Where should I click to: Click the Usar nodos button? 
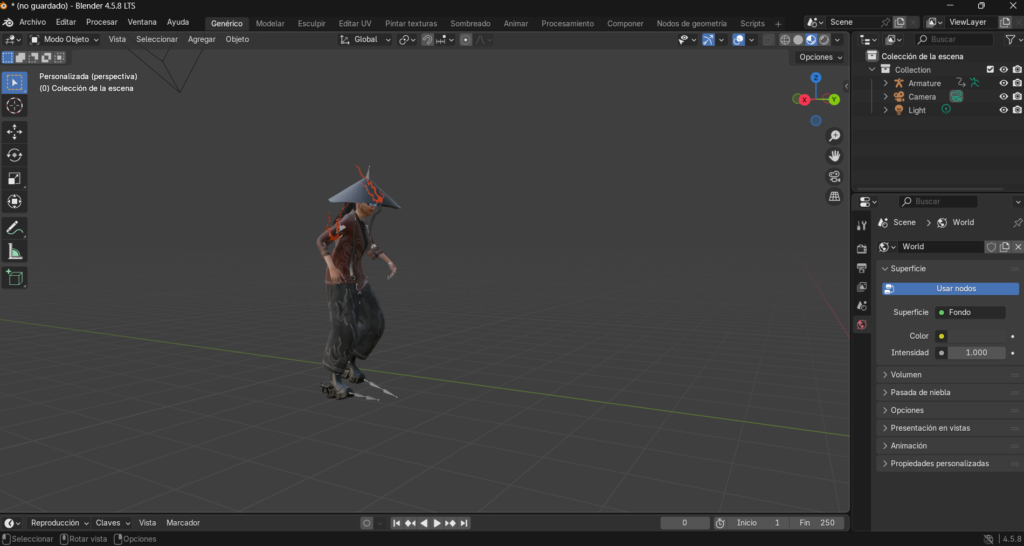click(x=950, y=289)
